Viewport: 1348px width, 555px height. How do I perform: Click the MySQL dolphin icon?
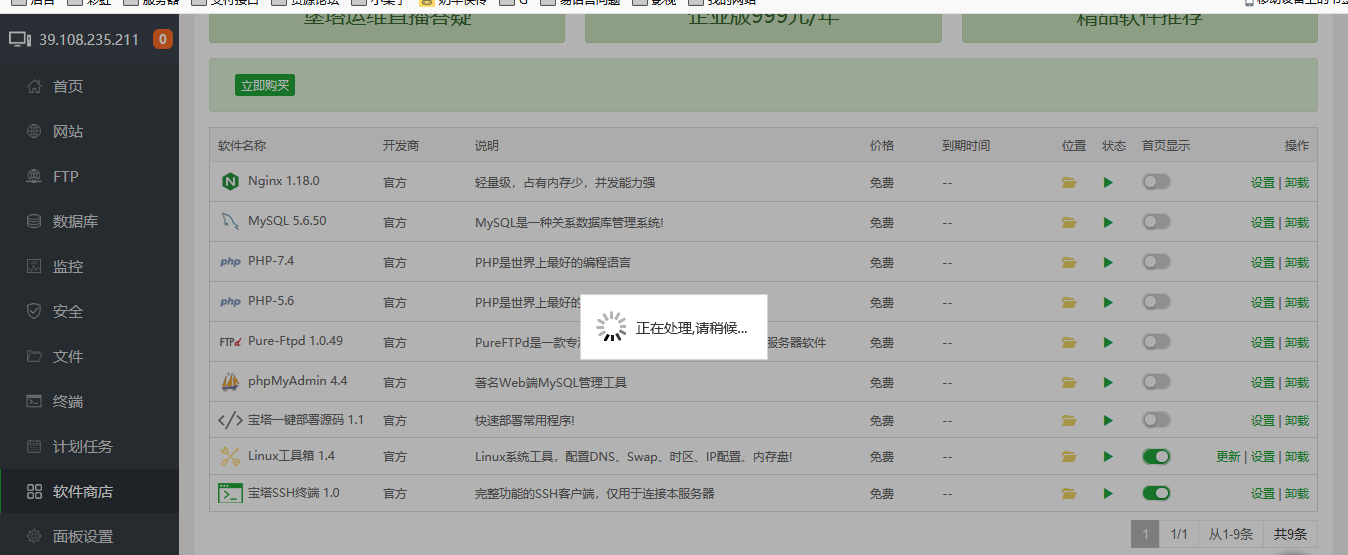tap(230, 221)
